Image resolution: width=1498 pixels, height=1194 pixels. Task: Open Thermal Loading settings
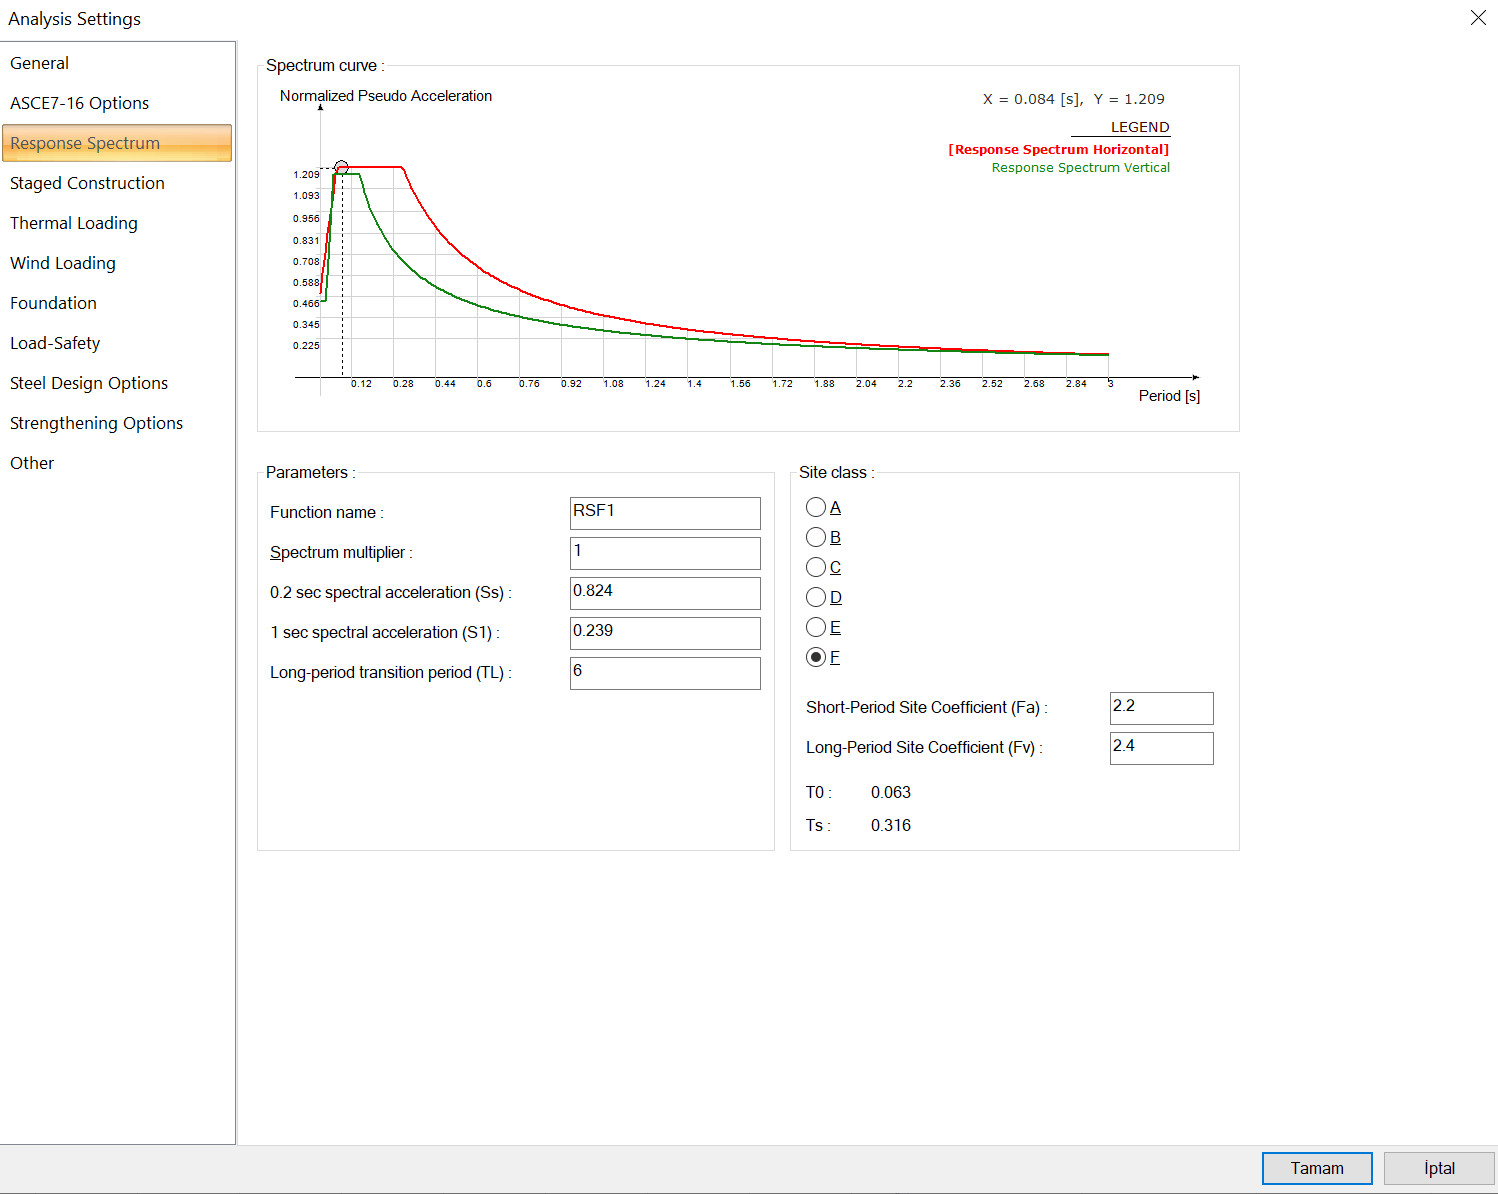74,223
